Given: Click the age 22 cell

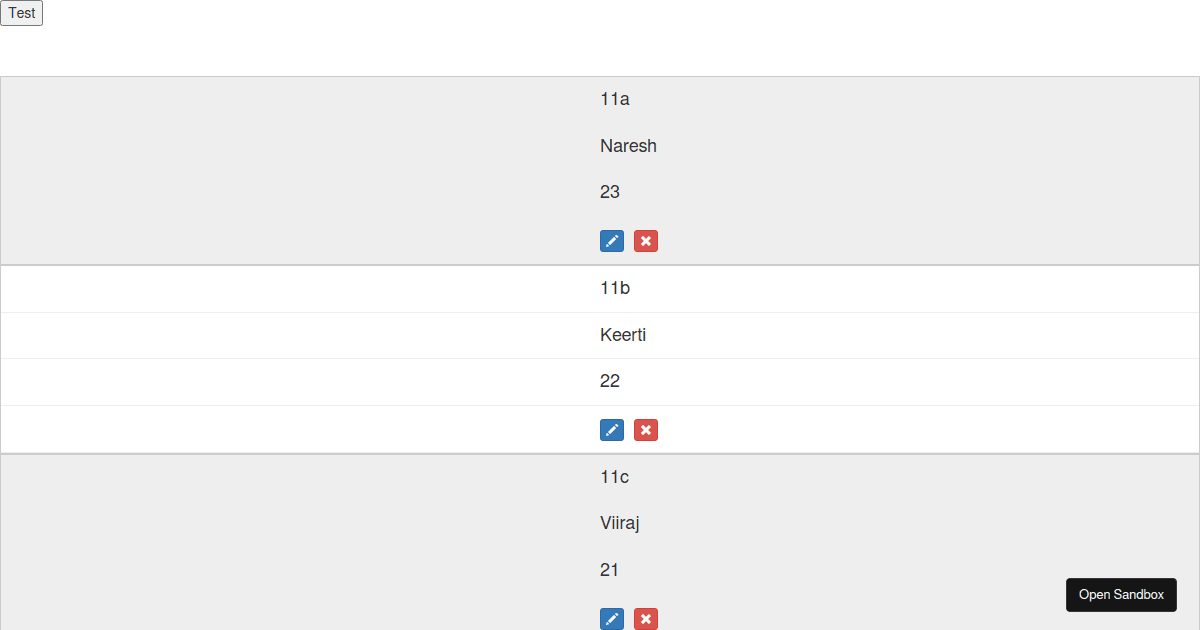Looking at the screenshot, I should coord(610,381).
